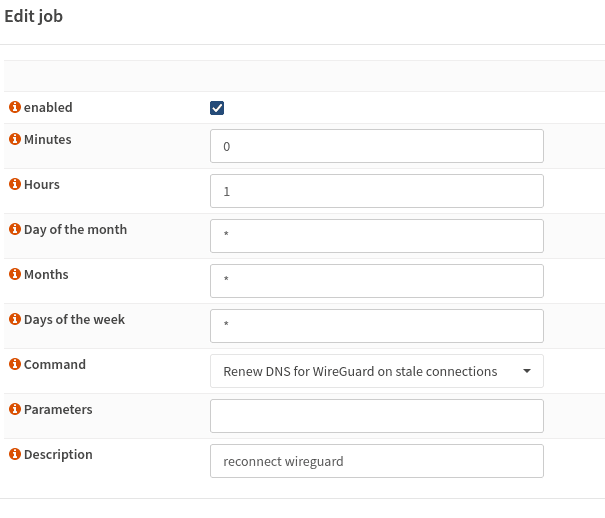Focus the Days of the week field
This screenshot has width=605, height=518.
coord(377,326)
